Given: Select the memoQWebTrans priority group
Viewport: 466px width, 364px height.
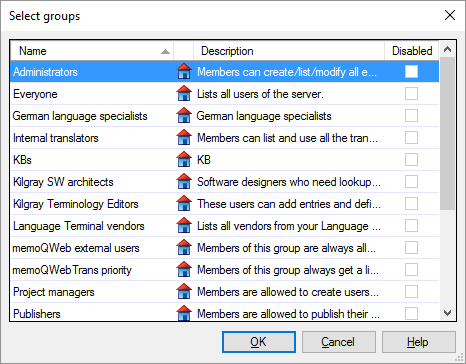Looking at the screenshot, I should pyautogui.click(x=72, y=270).
